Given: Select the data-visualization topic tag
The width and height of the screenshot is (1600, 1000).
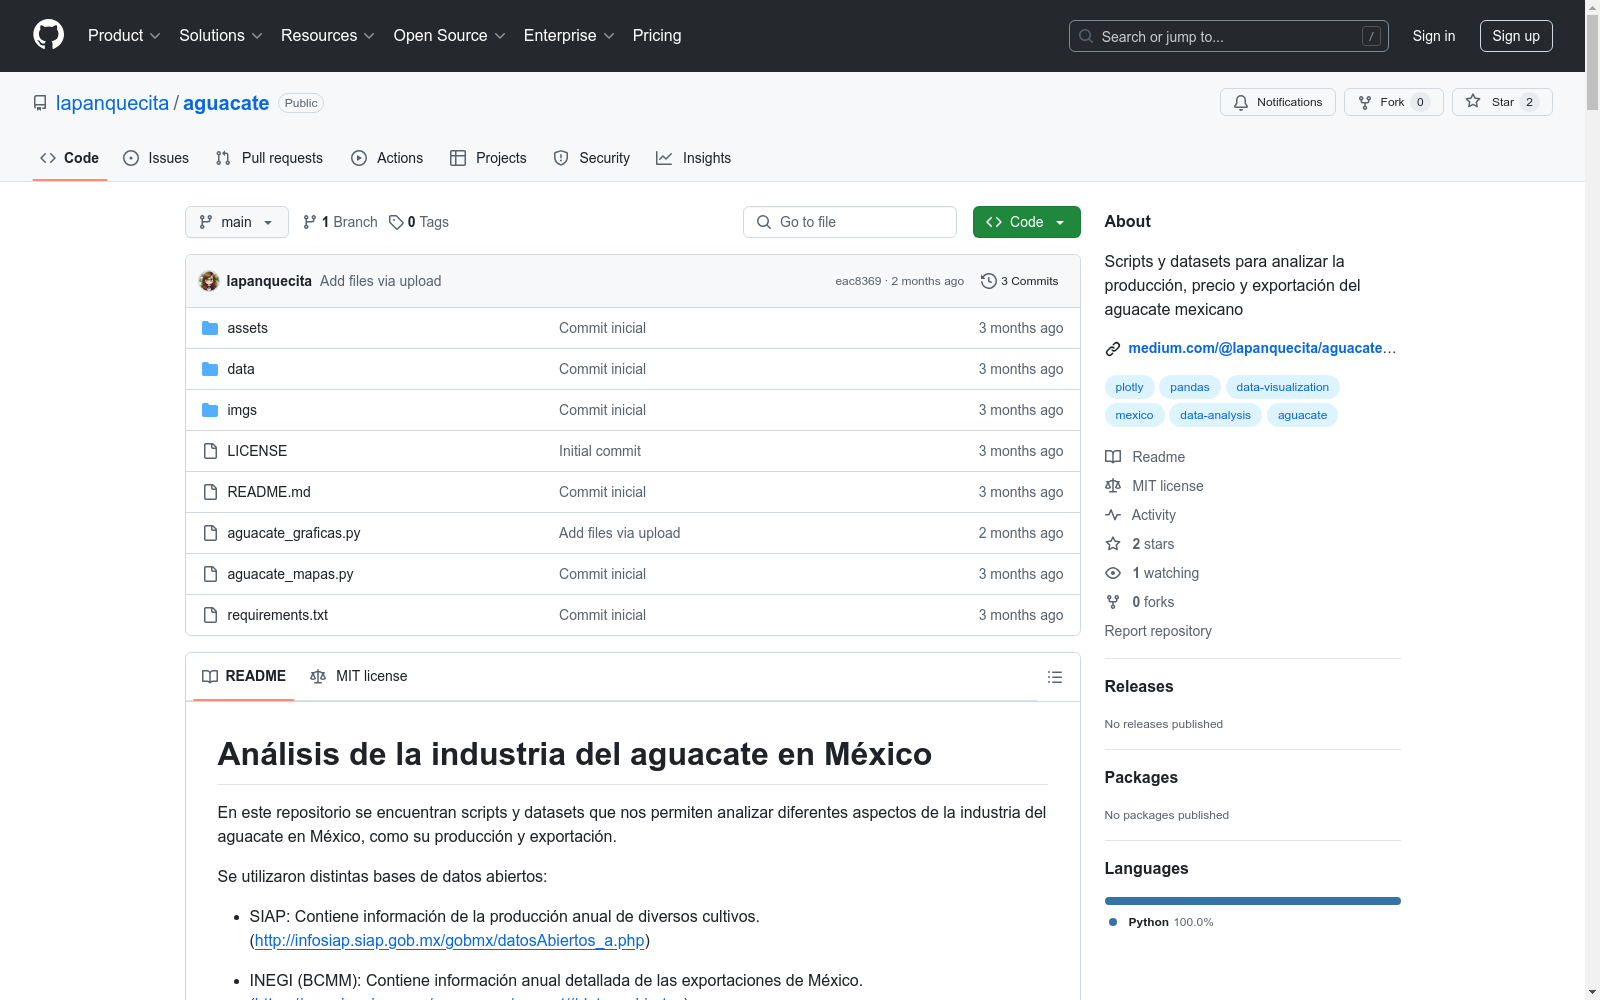Looking at the screenshot, I should [x=1283, y=387].
